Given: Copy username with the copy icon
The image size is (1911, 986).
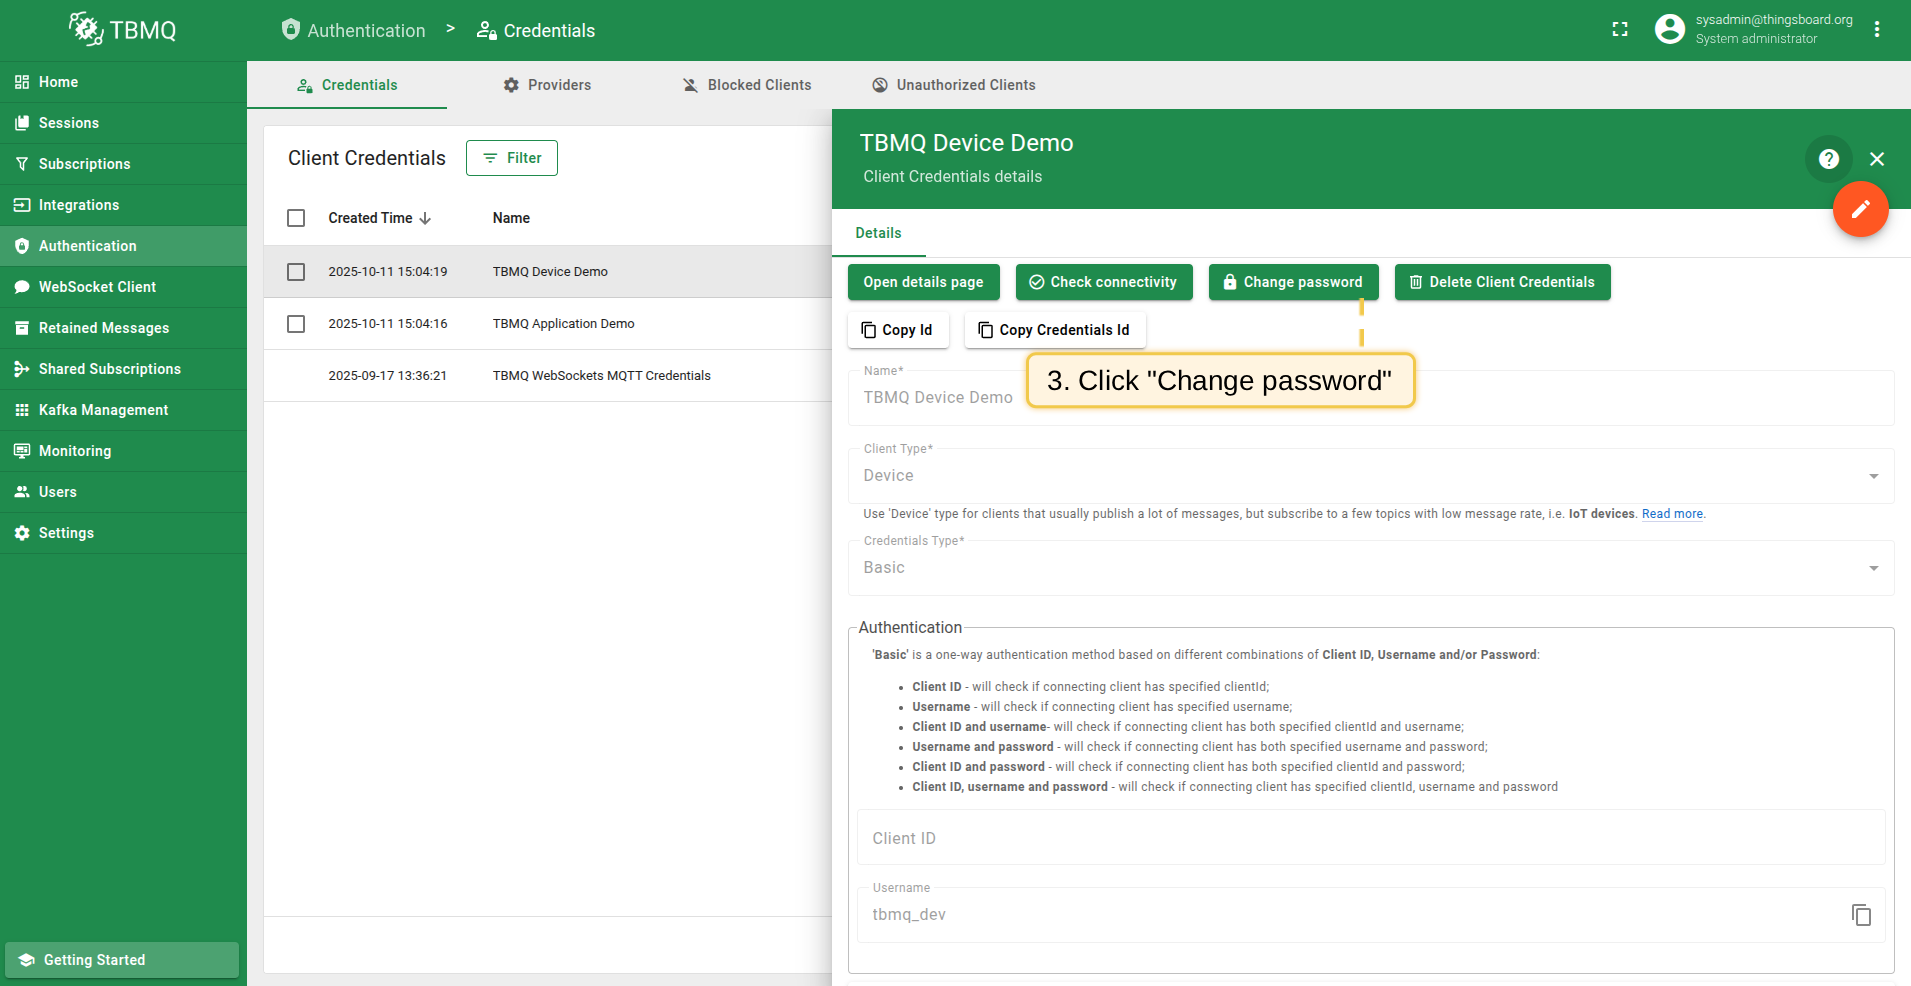Looking at the screenshot, I should pos(1860,915).
